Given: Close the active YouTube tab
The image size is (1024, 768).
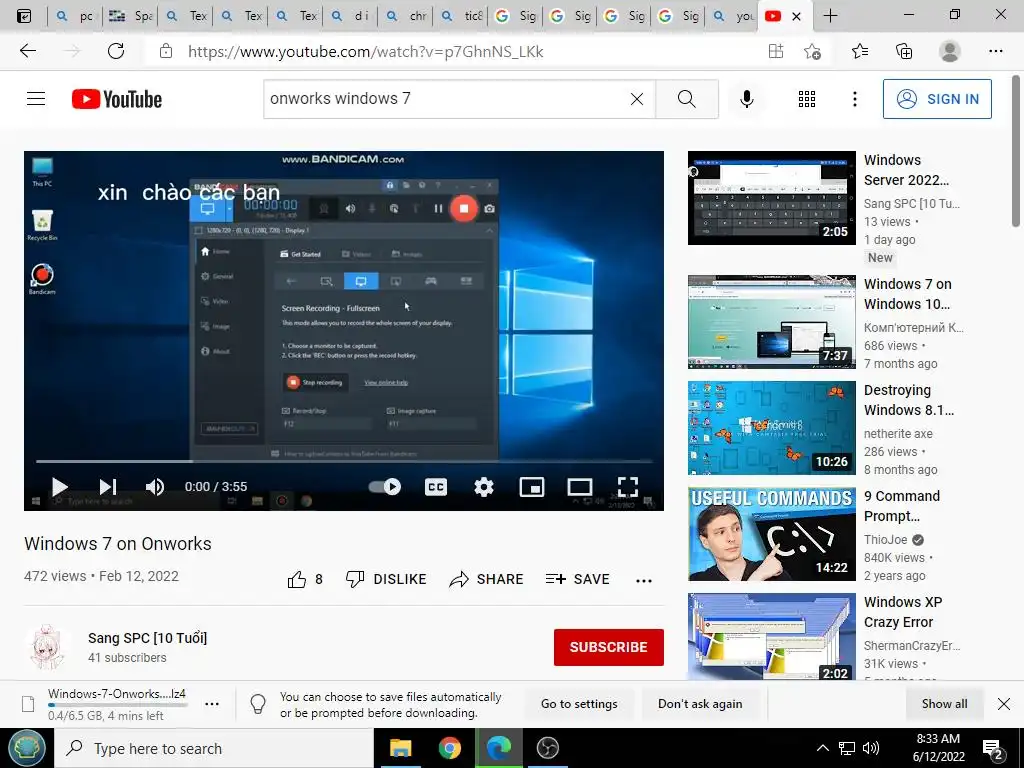Looking at the screenshot, I should click(x=796, y=16).
